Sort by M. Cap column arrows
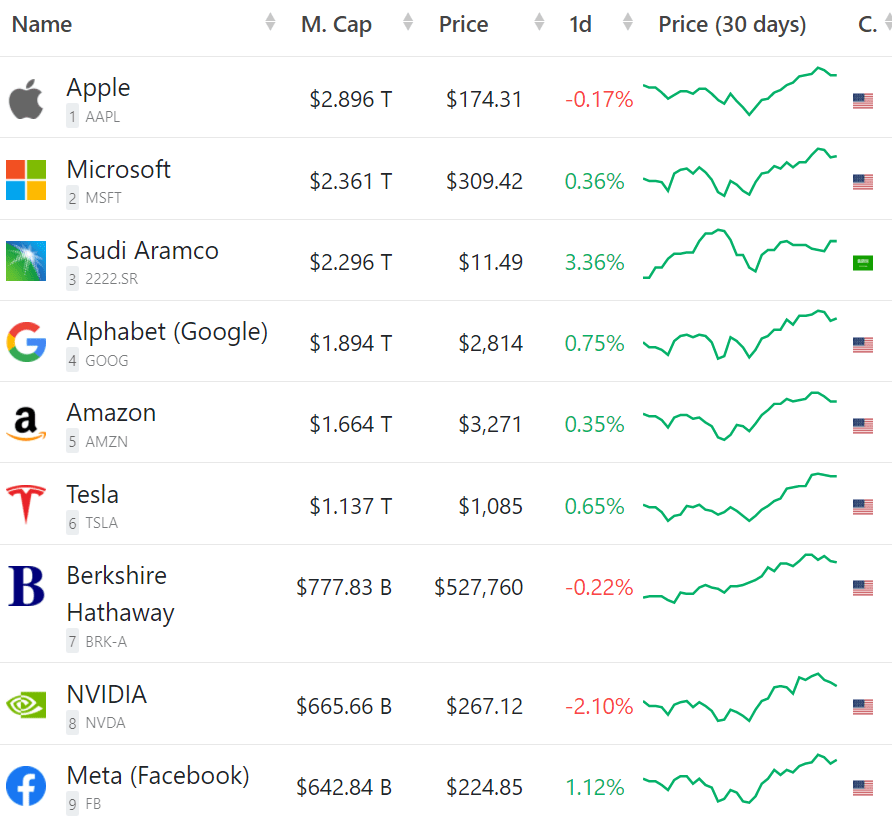This screenshot has height=819, width=892. click(407, 23)
